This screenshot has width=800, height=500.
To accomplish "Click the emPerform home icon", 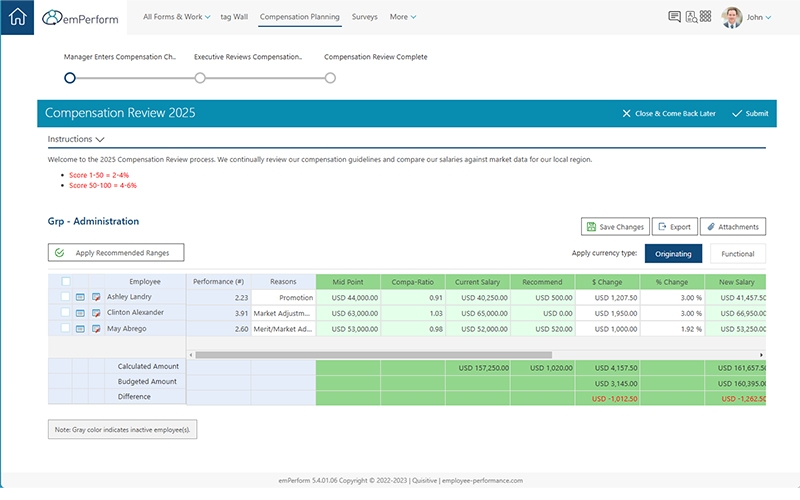I will pyautogui.click(x=17, y=17).
